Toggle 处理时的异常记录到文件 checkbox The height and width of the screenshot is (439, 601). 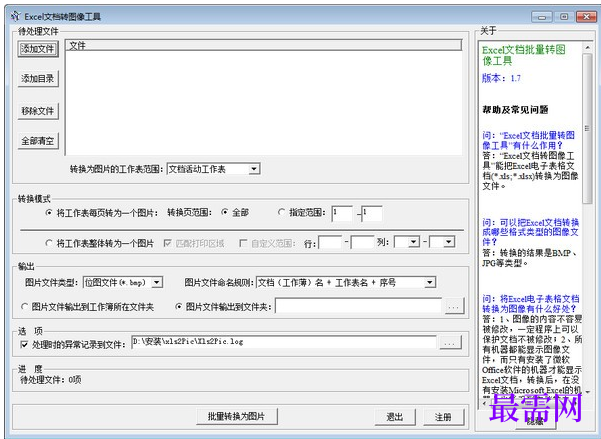pos(24,345)
